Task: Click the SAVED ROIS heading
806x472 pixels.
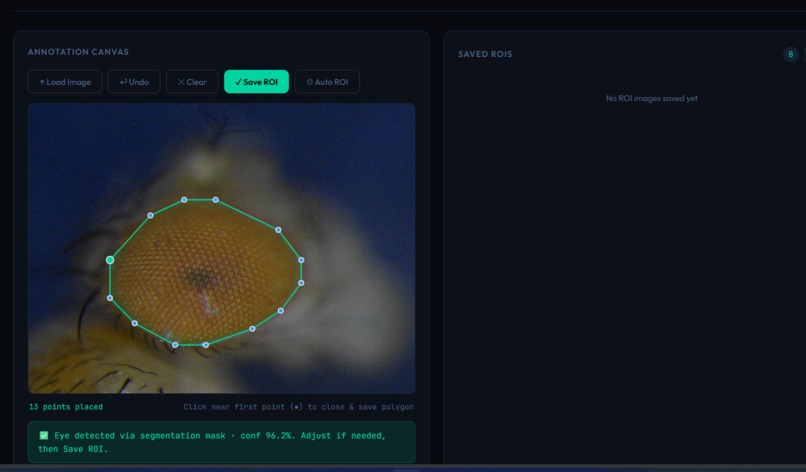Action: 485,54
